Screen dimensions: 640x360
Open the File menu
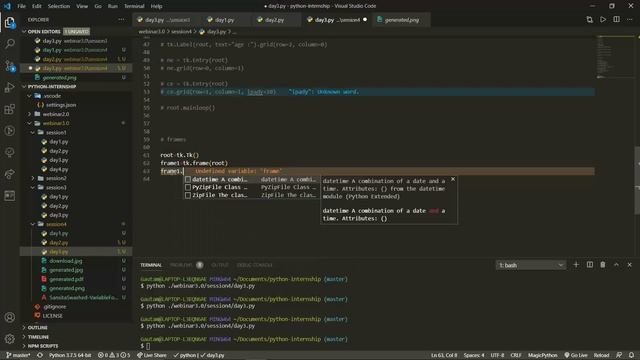[x=22, y=6]
